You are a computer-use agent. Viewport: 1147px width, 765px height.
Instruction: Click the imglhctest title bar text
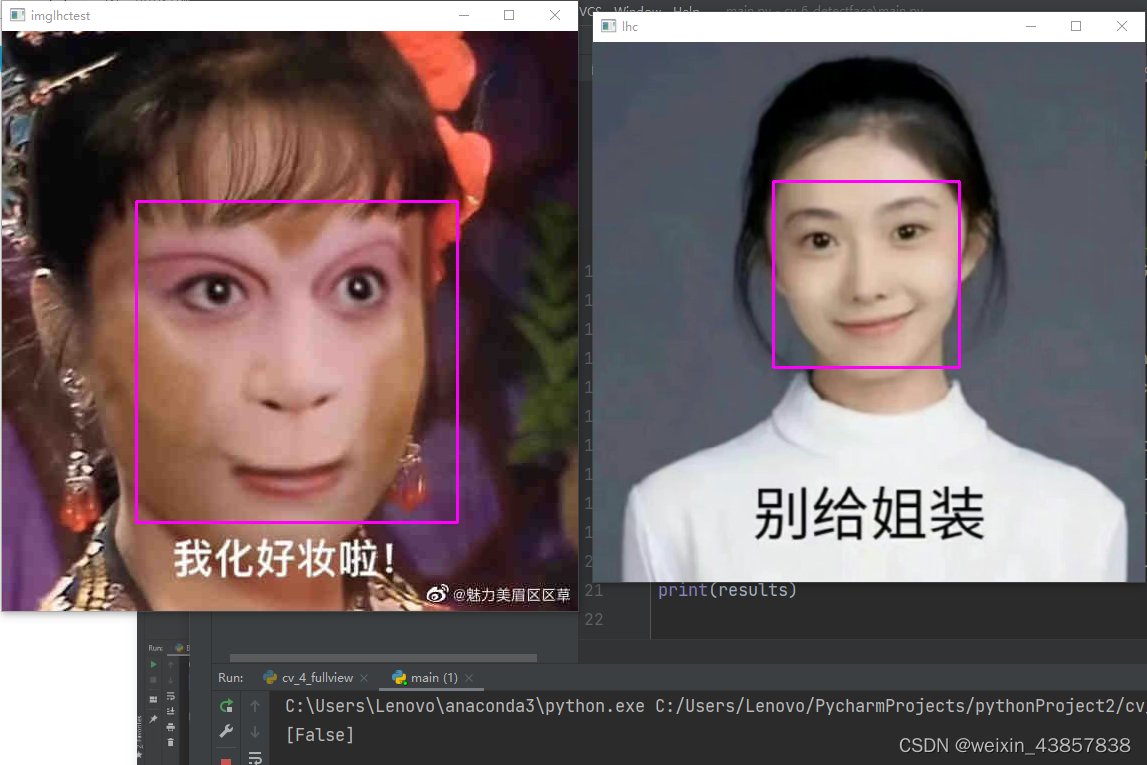point(60,15)
